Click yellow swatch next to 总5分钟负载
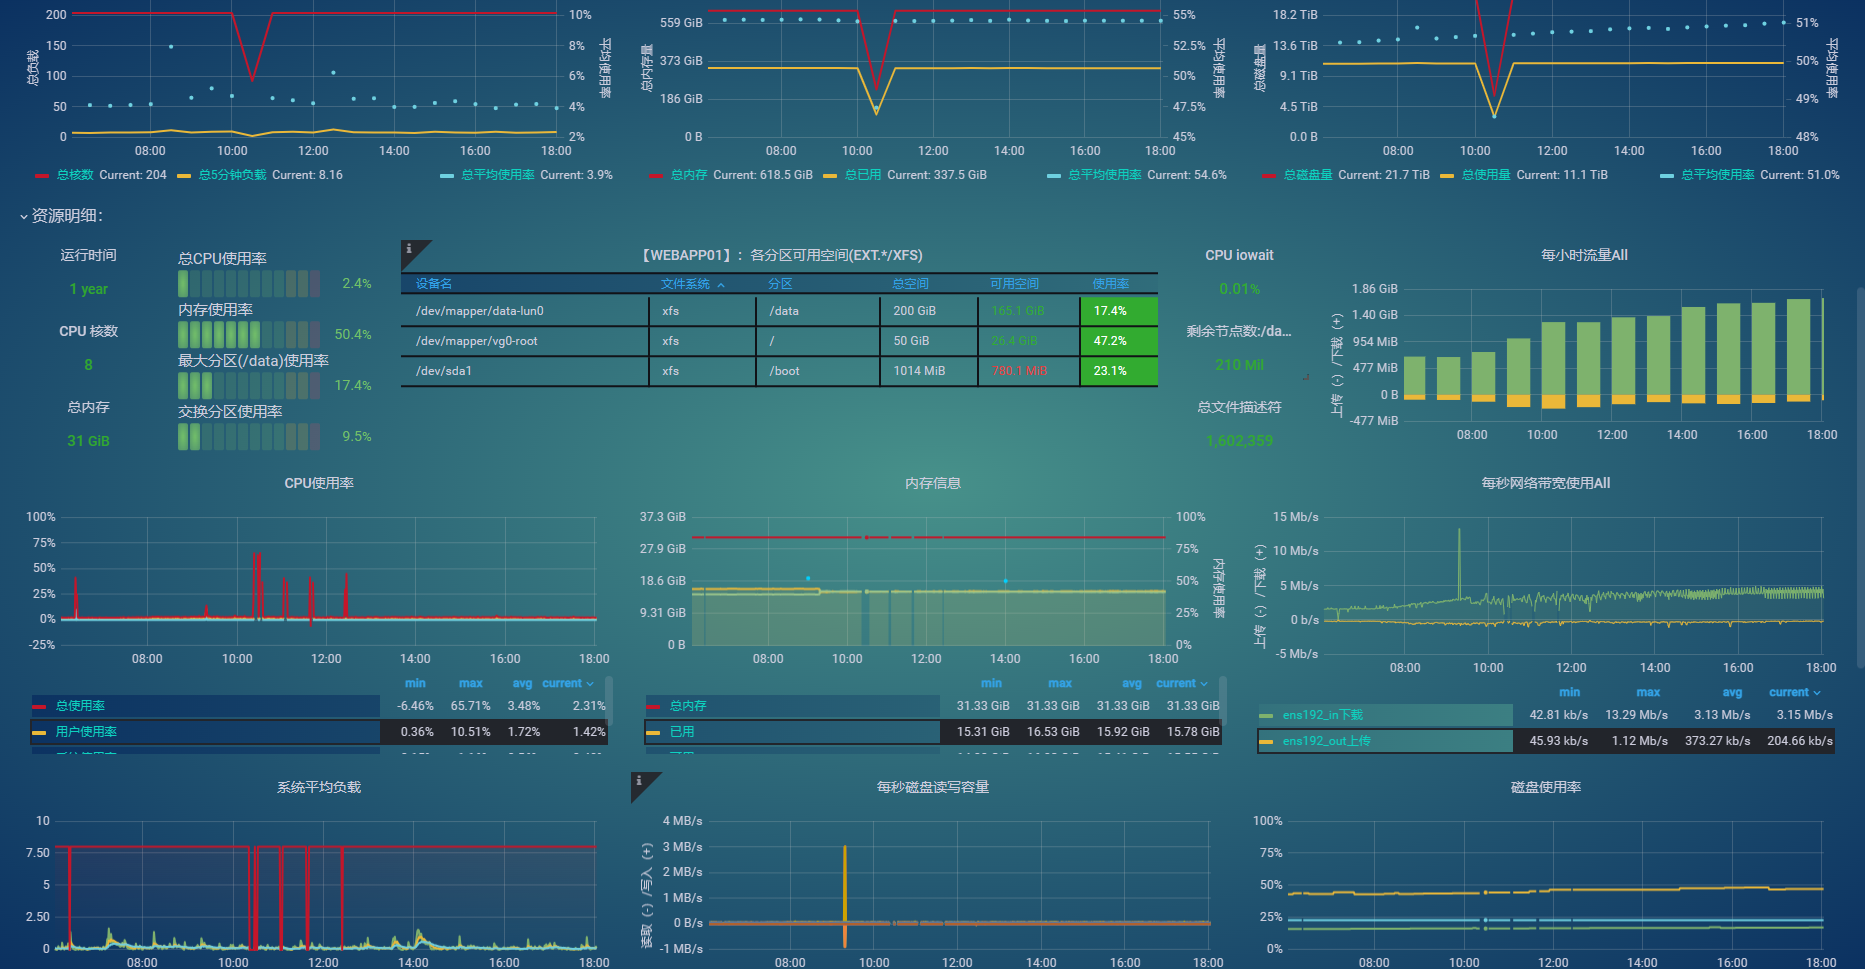Image resolution: width=1865 pixels, height=969 pixels. click(184, 176)
